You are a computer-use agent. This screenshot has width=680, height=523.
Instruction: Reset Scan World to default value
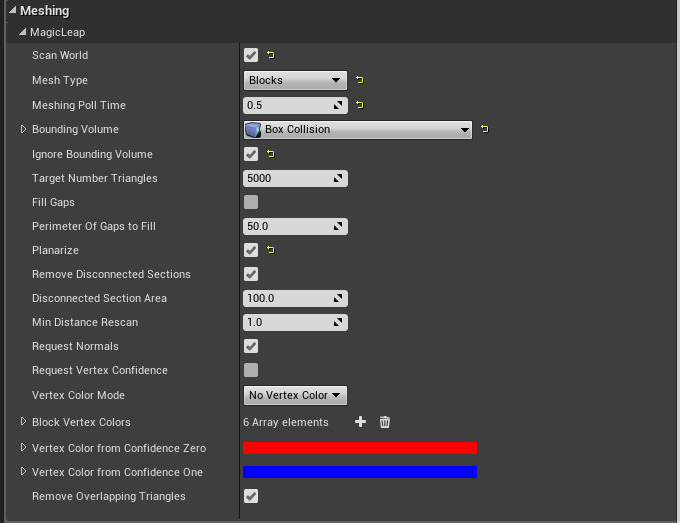271,55
